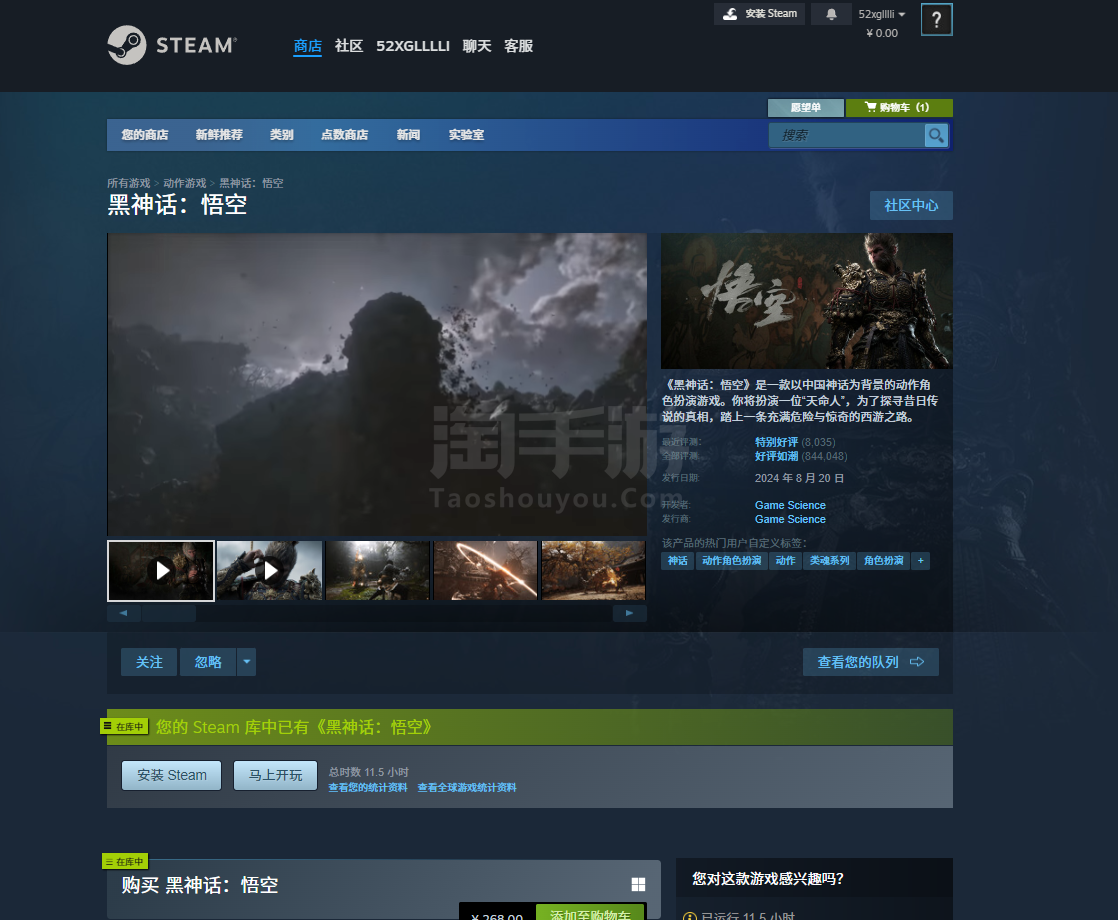Open the 社区中心 button
Image resolution: width=1118 pixels, height=920 pixels.
click(x=911, y=205)
